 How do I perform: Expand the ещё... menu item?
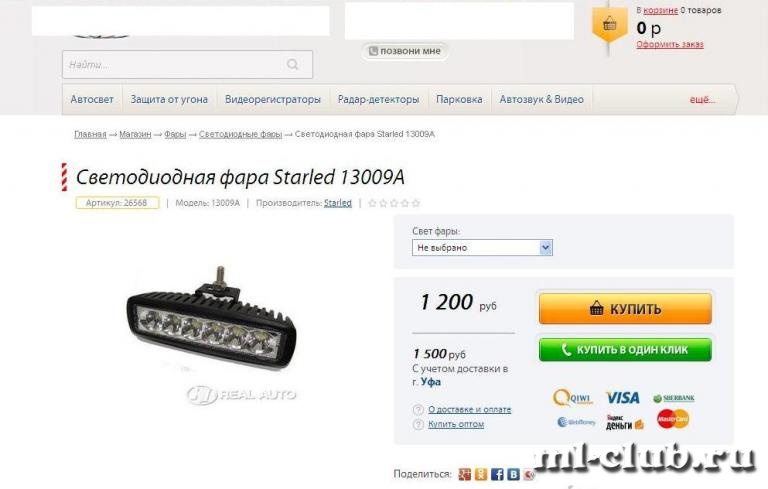tap(702, 99)
